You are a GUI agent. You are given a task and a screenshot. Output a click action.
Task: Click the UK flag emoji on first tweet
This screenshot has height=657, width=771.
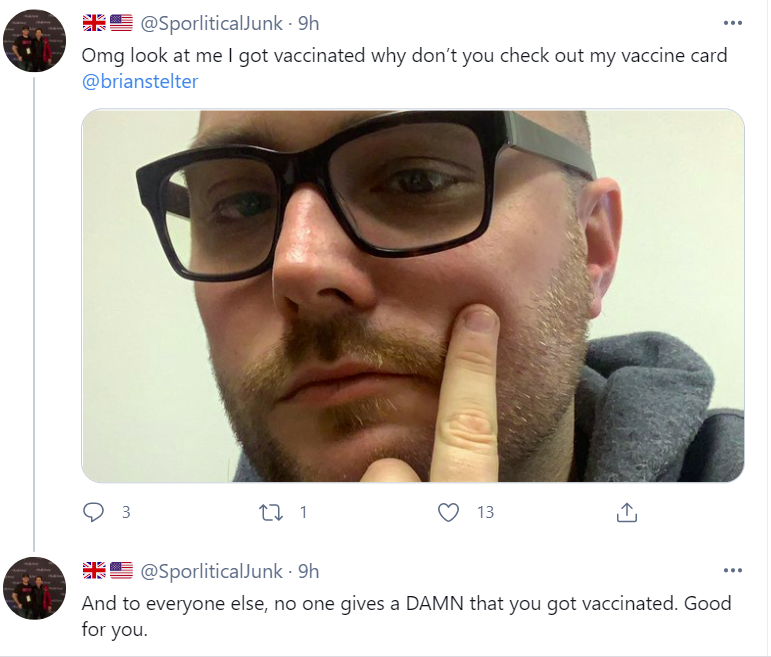click(x=94, y=23)
